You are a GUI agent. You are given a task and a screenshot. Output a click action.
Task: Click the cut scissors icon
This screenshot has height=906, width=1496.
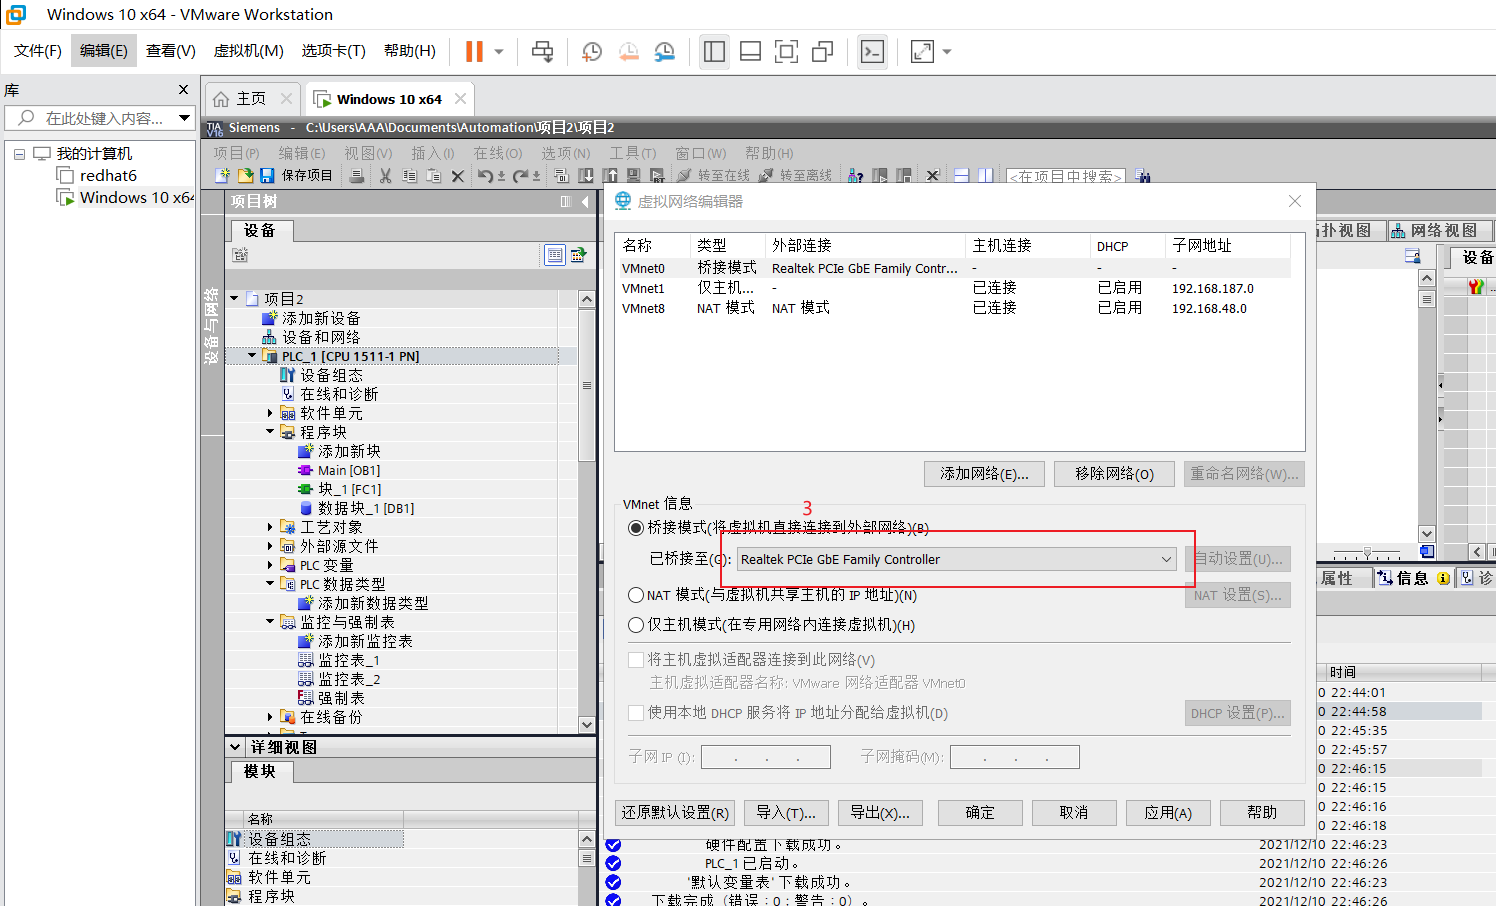click(x=385, y=176)
